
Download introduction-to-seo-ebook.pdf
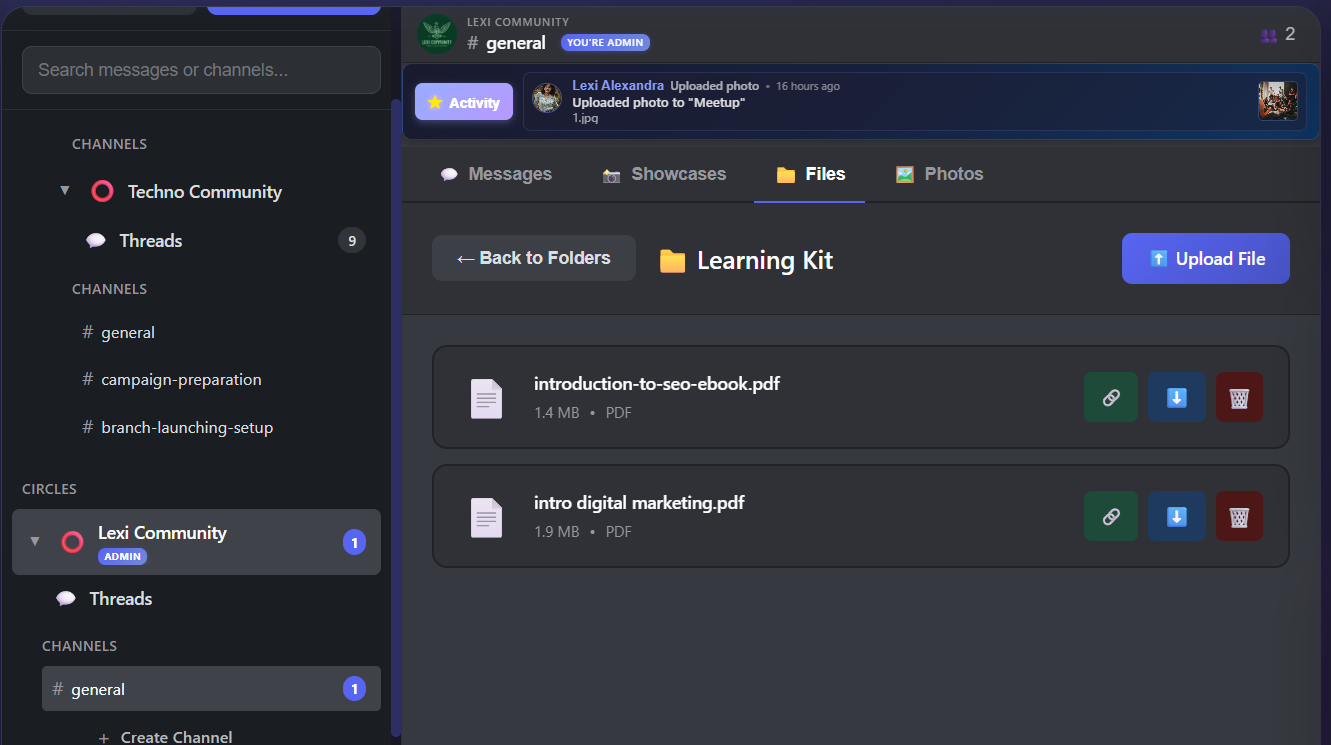coord(1176,397)
